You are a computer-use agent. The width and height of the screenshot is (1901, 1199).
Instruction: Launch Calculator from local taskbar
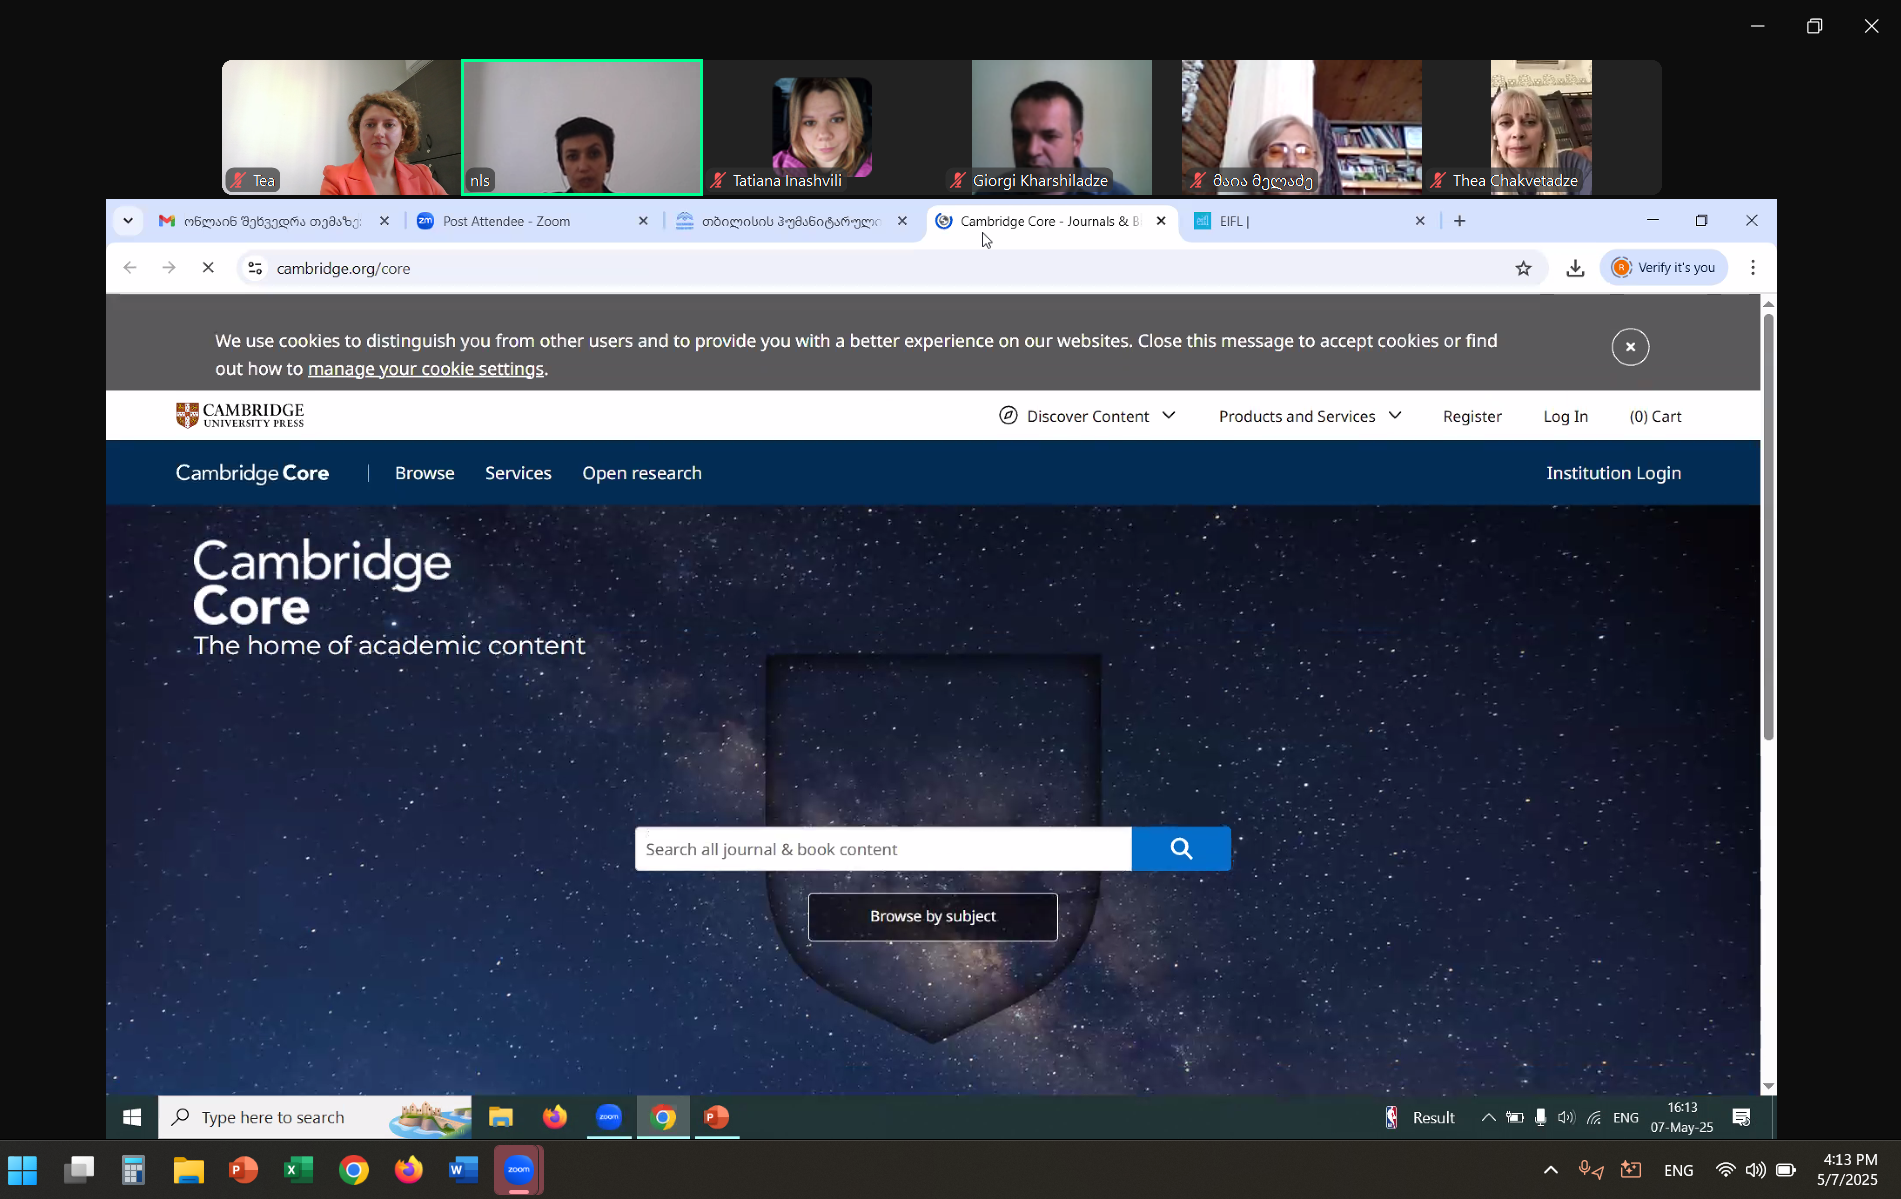(133, 1170)
